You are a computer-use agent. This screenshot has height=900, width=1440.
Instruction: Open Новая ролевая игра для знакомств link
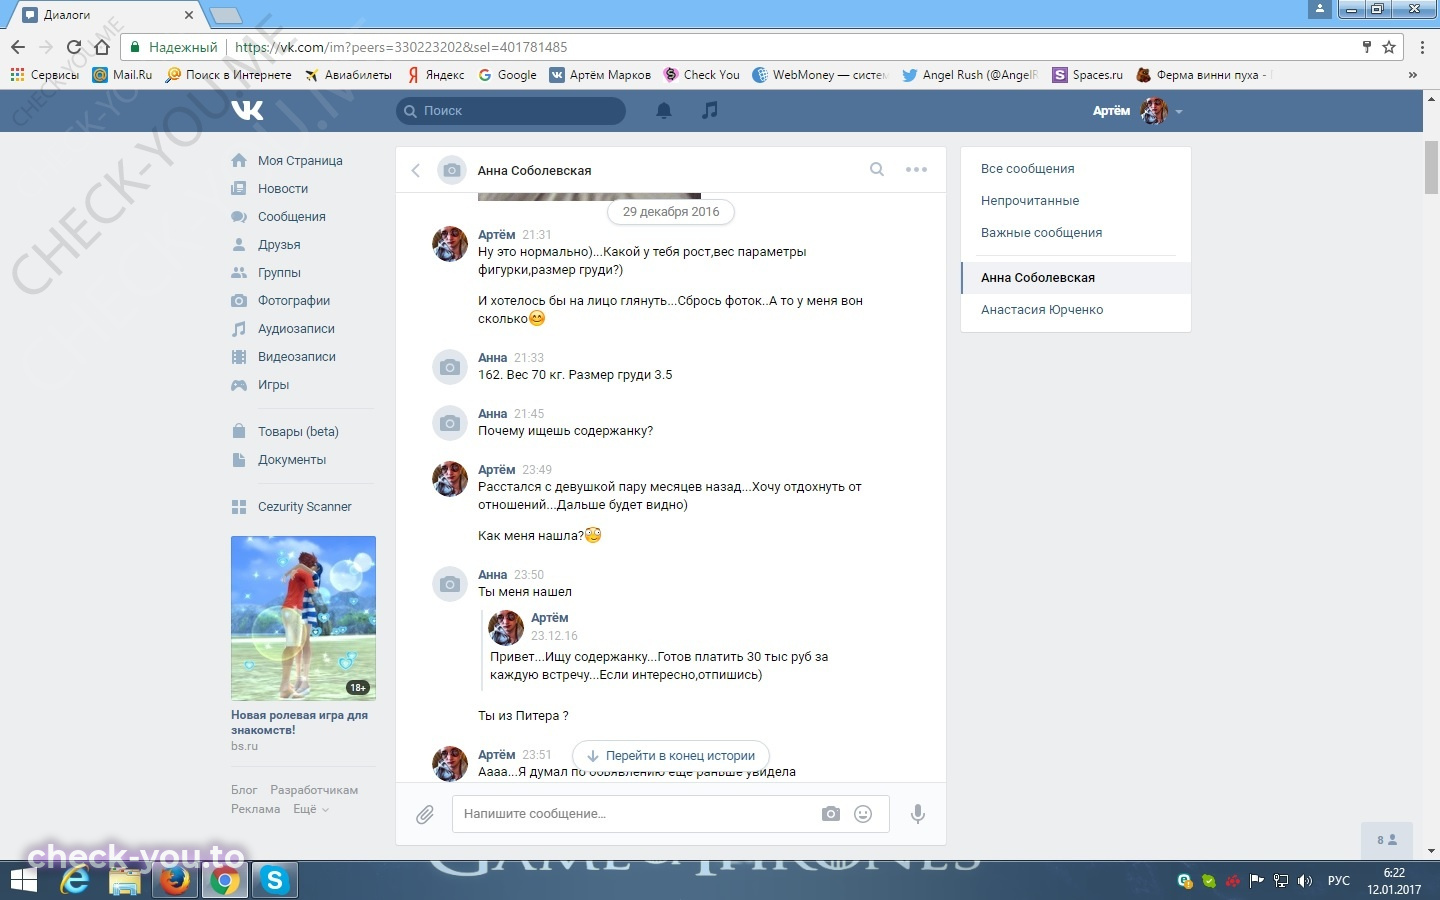pyautogui.click(x=299, y=722)
